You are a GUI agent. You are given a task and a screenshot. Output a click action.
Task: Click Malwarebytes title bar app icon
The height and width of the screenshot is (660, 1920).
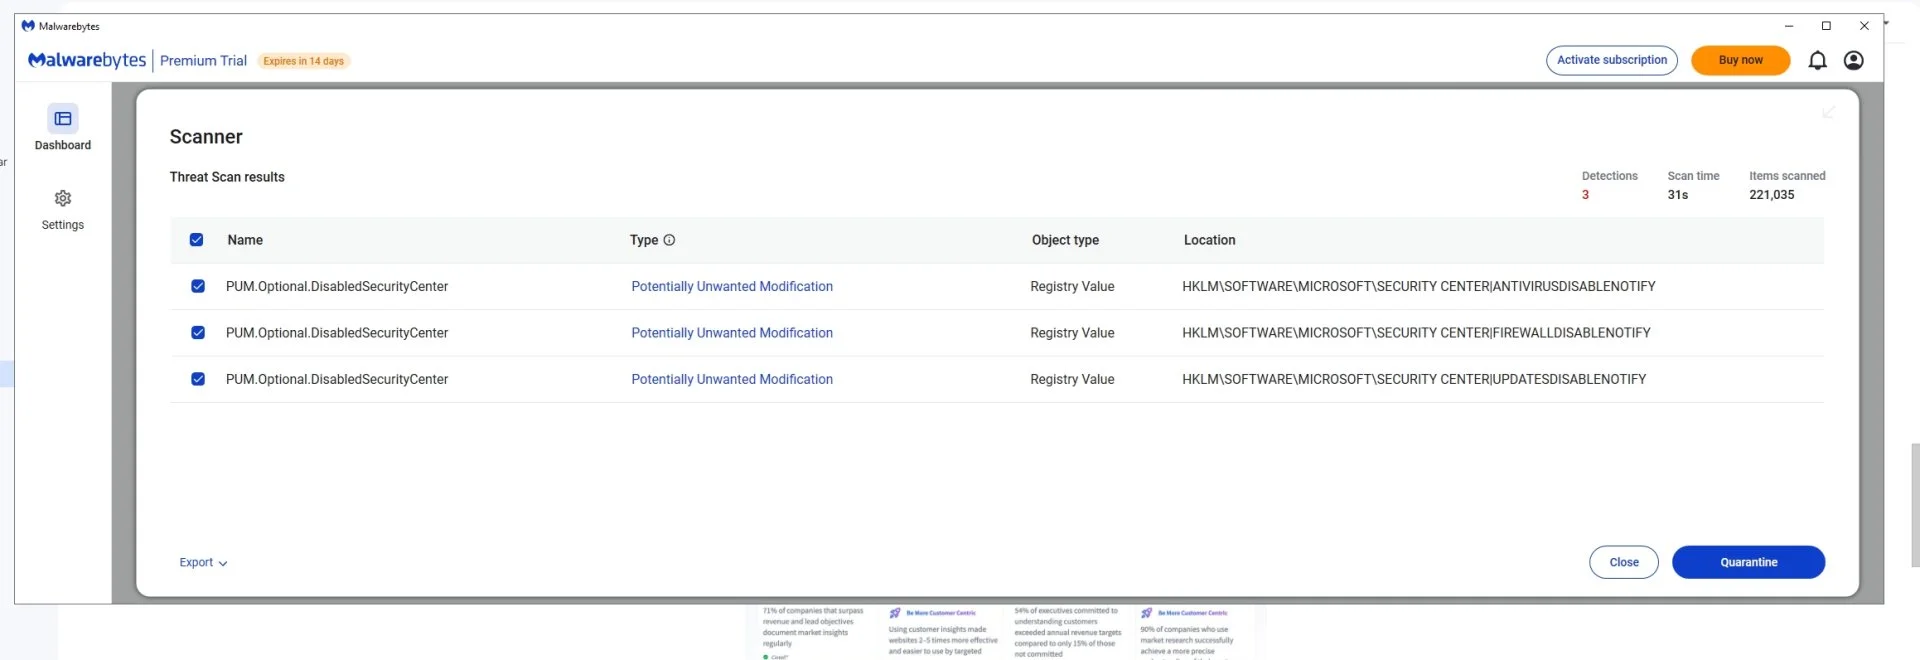click(28, 26)
